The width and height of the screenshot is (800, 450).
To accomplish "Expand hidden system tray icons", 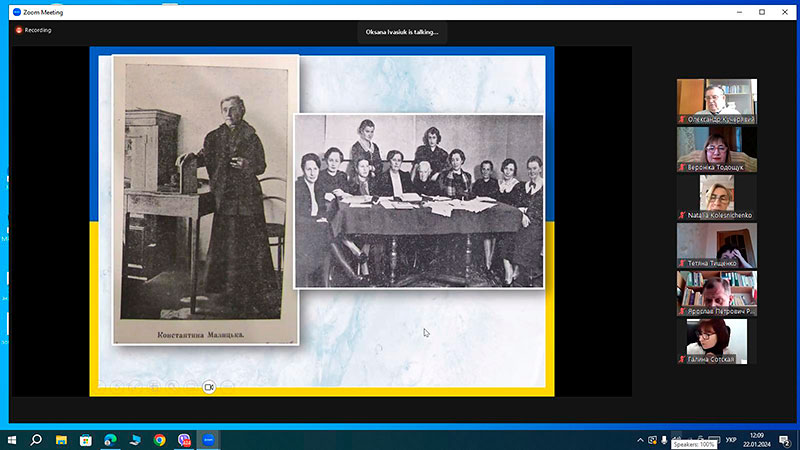I will coord(640,440).
